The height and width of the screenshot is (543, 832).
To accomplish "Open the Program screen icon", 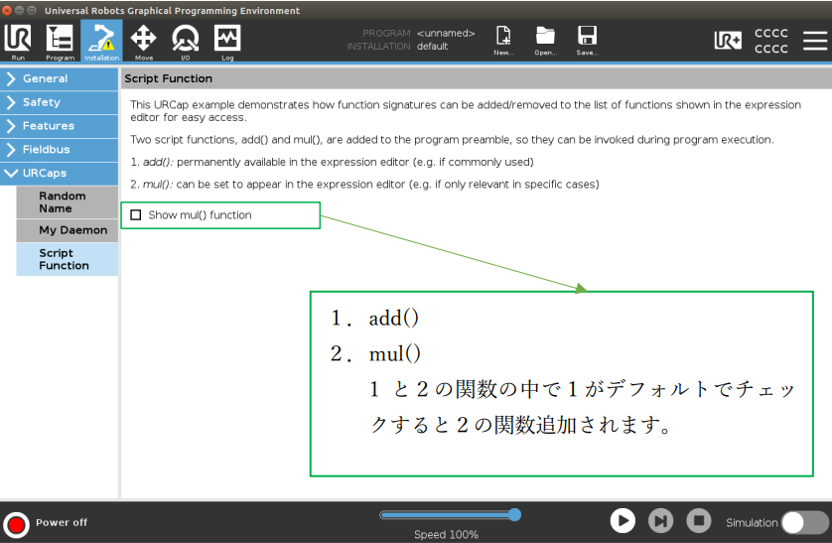I will 59,41.
